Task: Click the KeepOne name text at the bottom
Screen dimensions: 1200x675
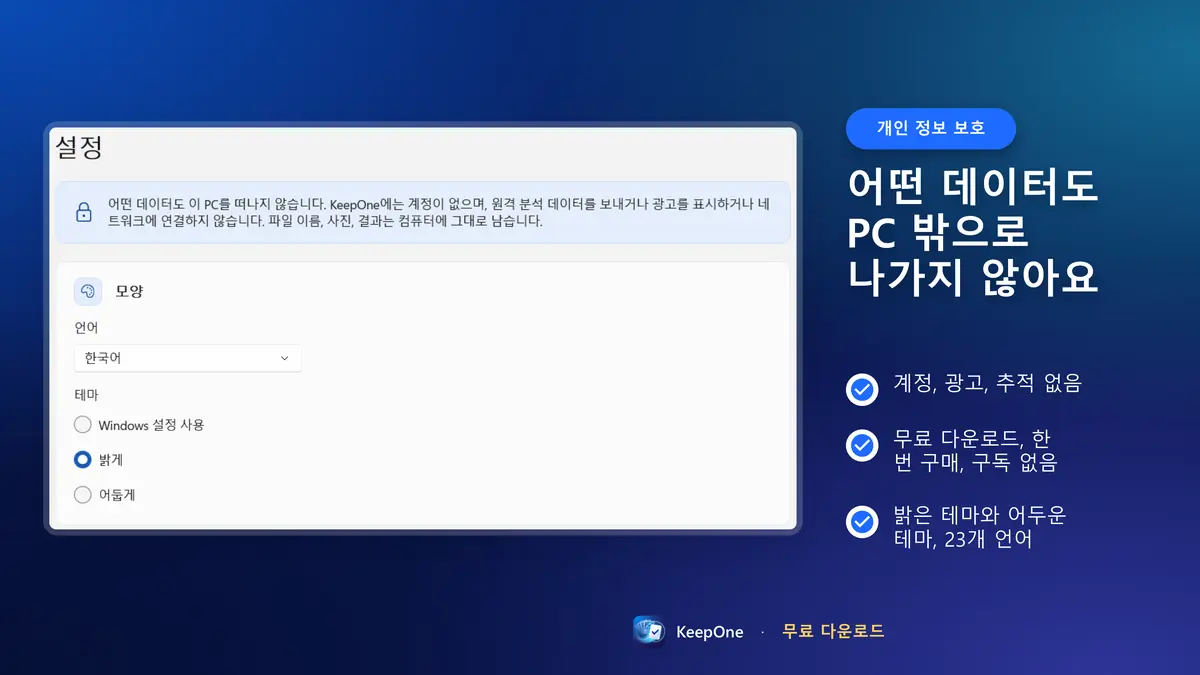Action: coord(710,632)
